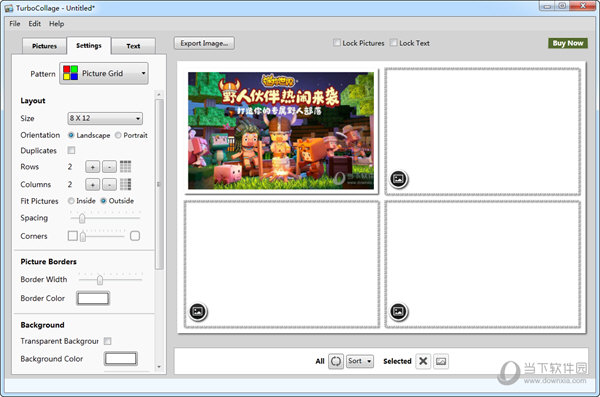Click the Border Width slider handle

[x=100, y=280]
